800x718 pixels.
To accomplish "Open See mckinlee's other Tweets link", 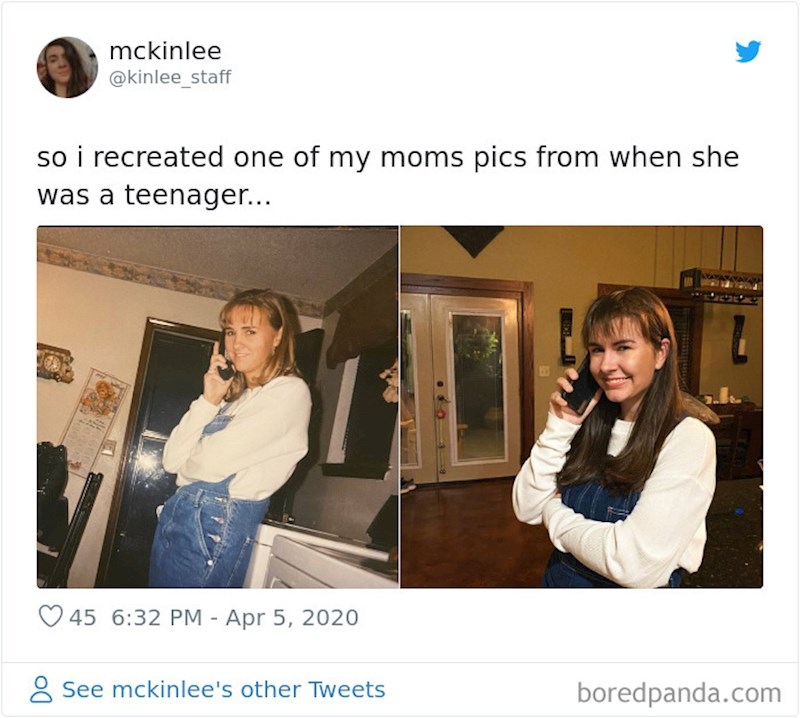I will pos(223,690).
